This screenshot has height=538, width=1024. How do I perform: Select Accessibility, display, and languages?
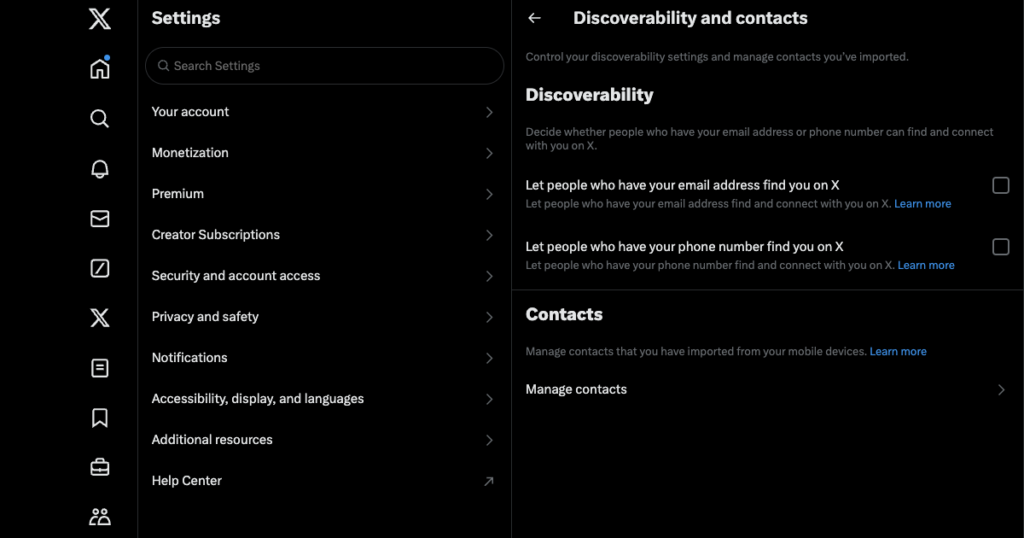pos(324,399)
